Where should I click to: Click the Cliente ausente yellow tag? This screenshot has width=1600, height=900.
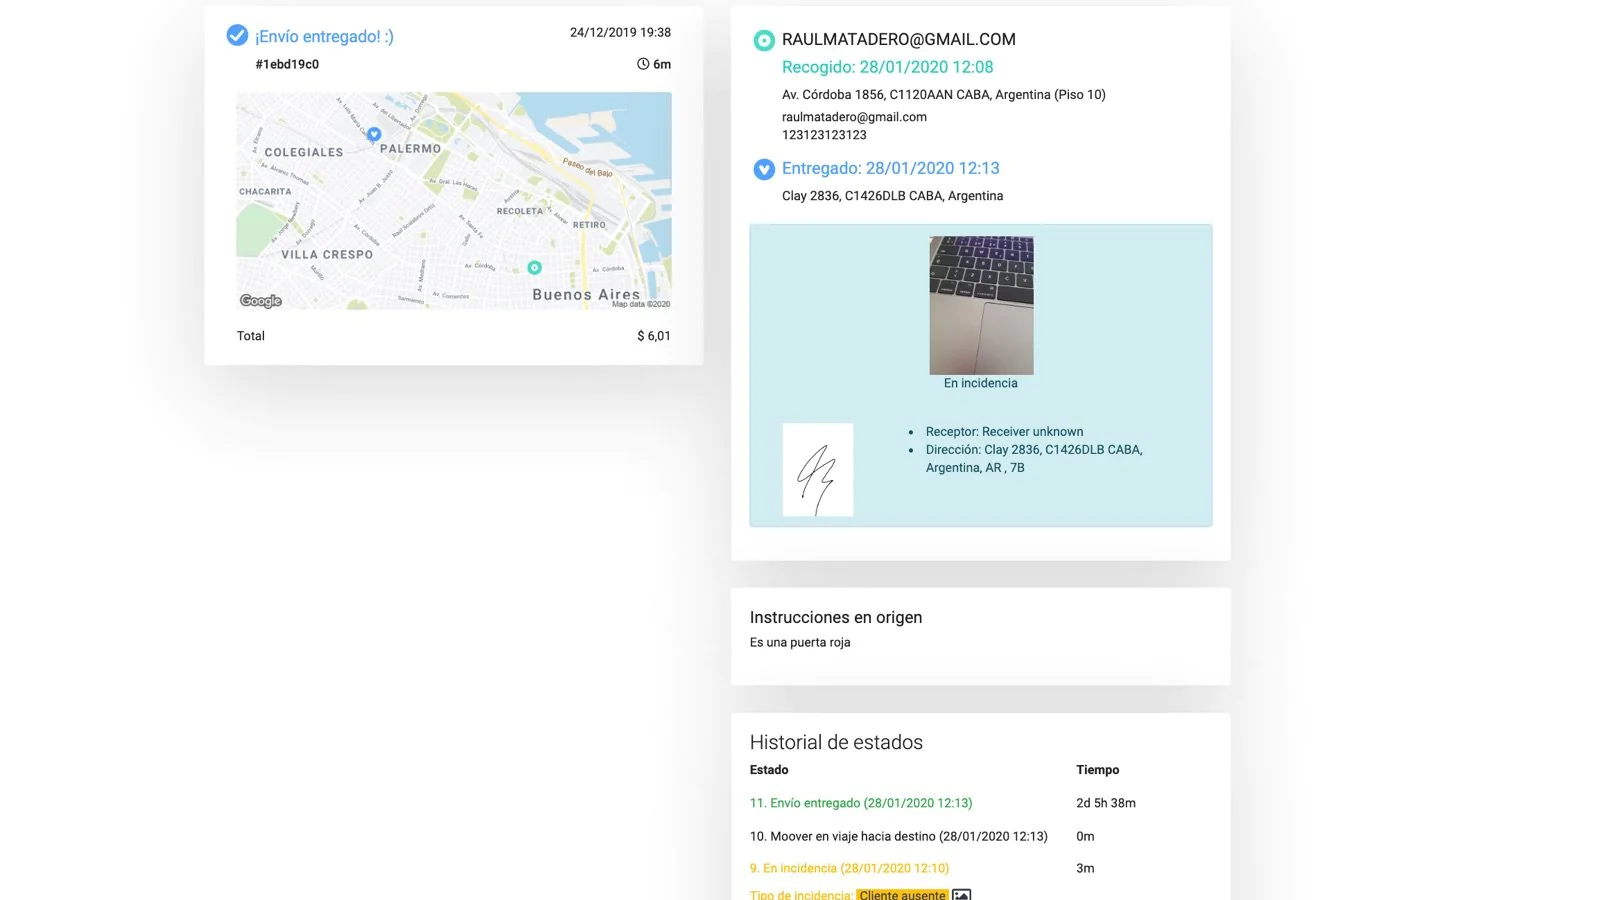902,894
